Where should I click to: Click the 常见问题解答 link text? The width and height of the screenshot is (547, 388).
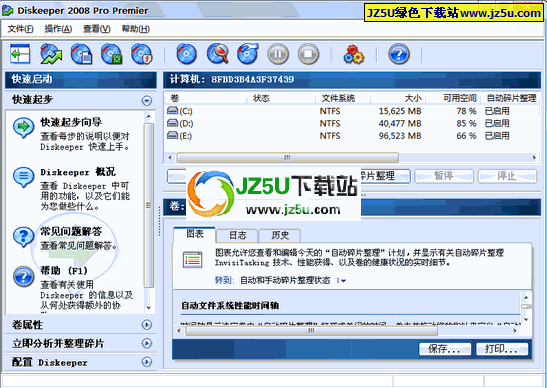pos(71,231)
